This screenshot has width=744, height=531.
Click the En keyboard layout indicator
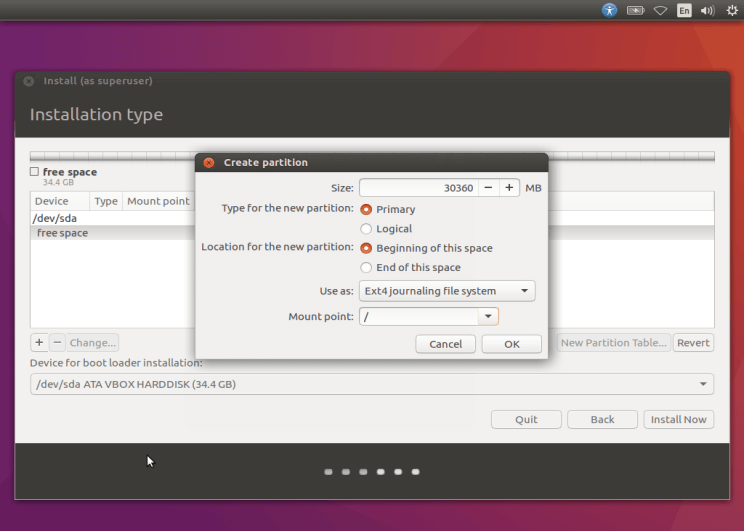(684, 10)
